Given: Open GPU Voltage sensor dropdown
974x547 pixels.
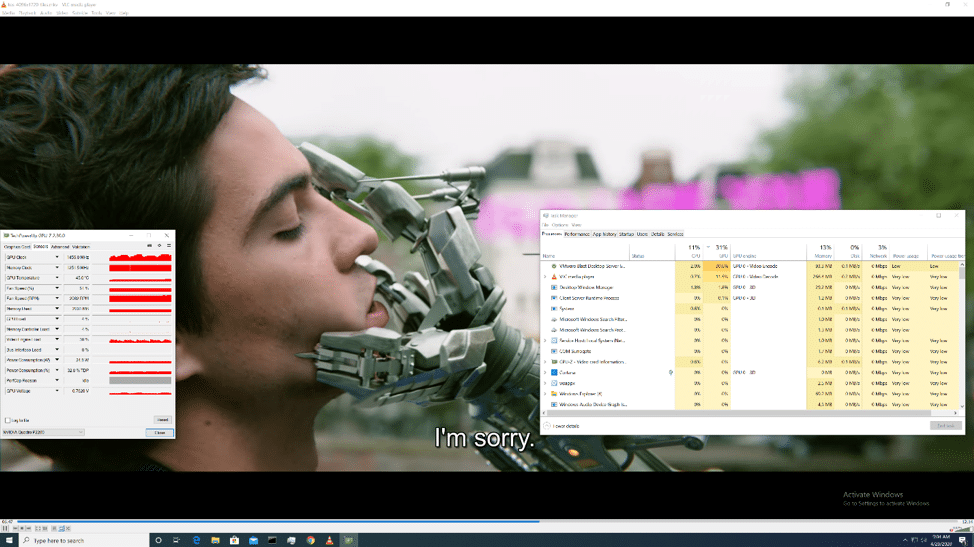Looking at the screenshot, I should pyautogui.click(x=57, y=391).
